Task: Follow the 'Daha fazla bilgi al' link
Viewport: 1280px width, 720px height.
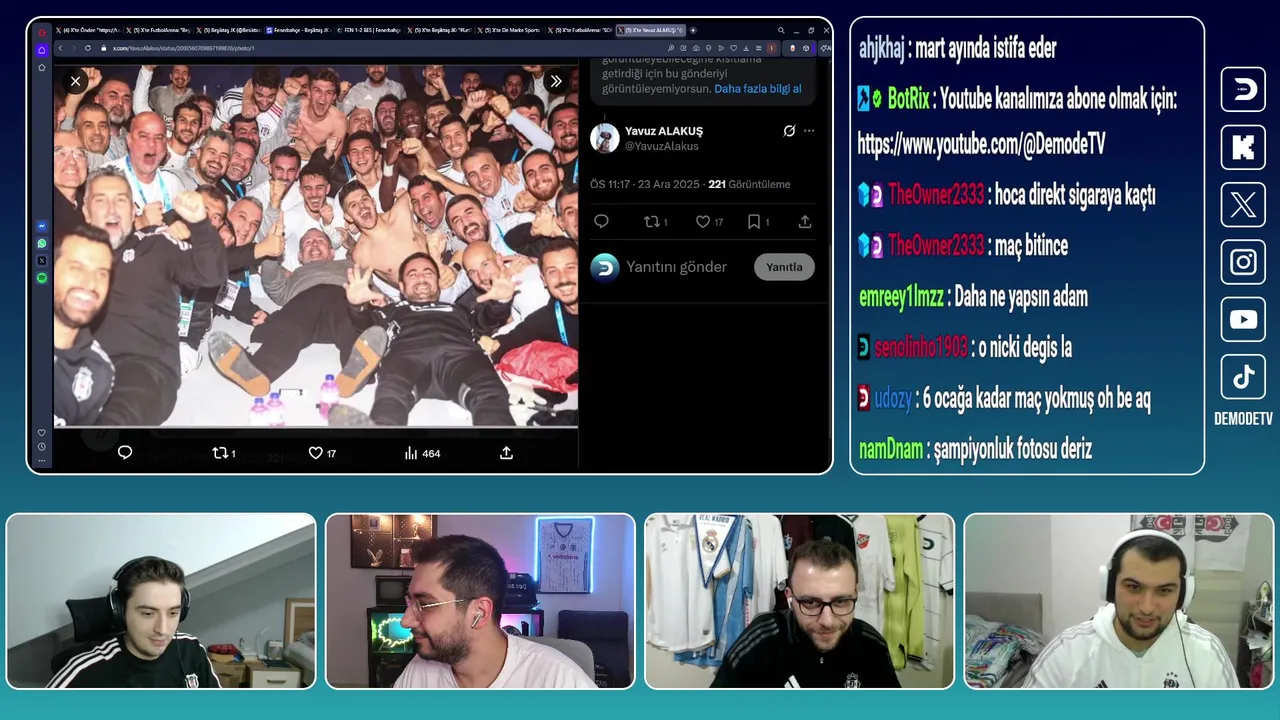Action: point(758,89)
